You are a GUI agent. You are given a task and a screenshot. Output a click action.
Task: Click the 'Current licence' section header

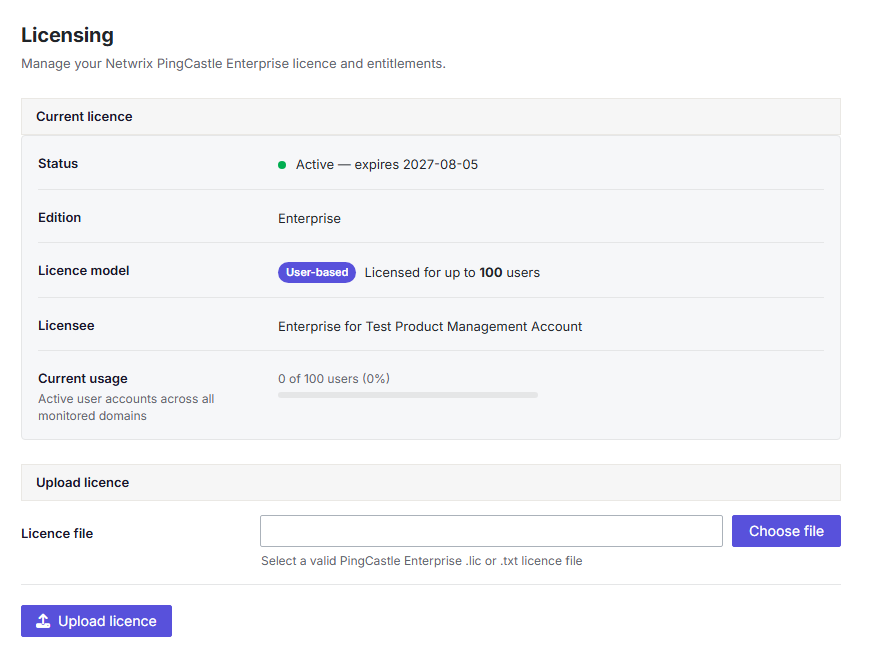click(431, 116)
